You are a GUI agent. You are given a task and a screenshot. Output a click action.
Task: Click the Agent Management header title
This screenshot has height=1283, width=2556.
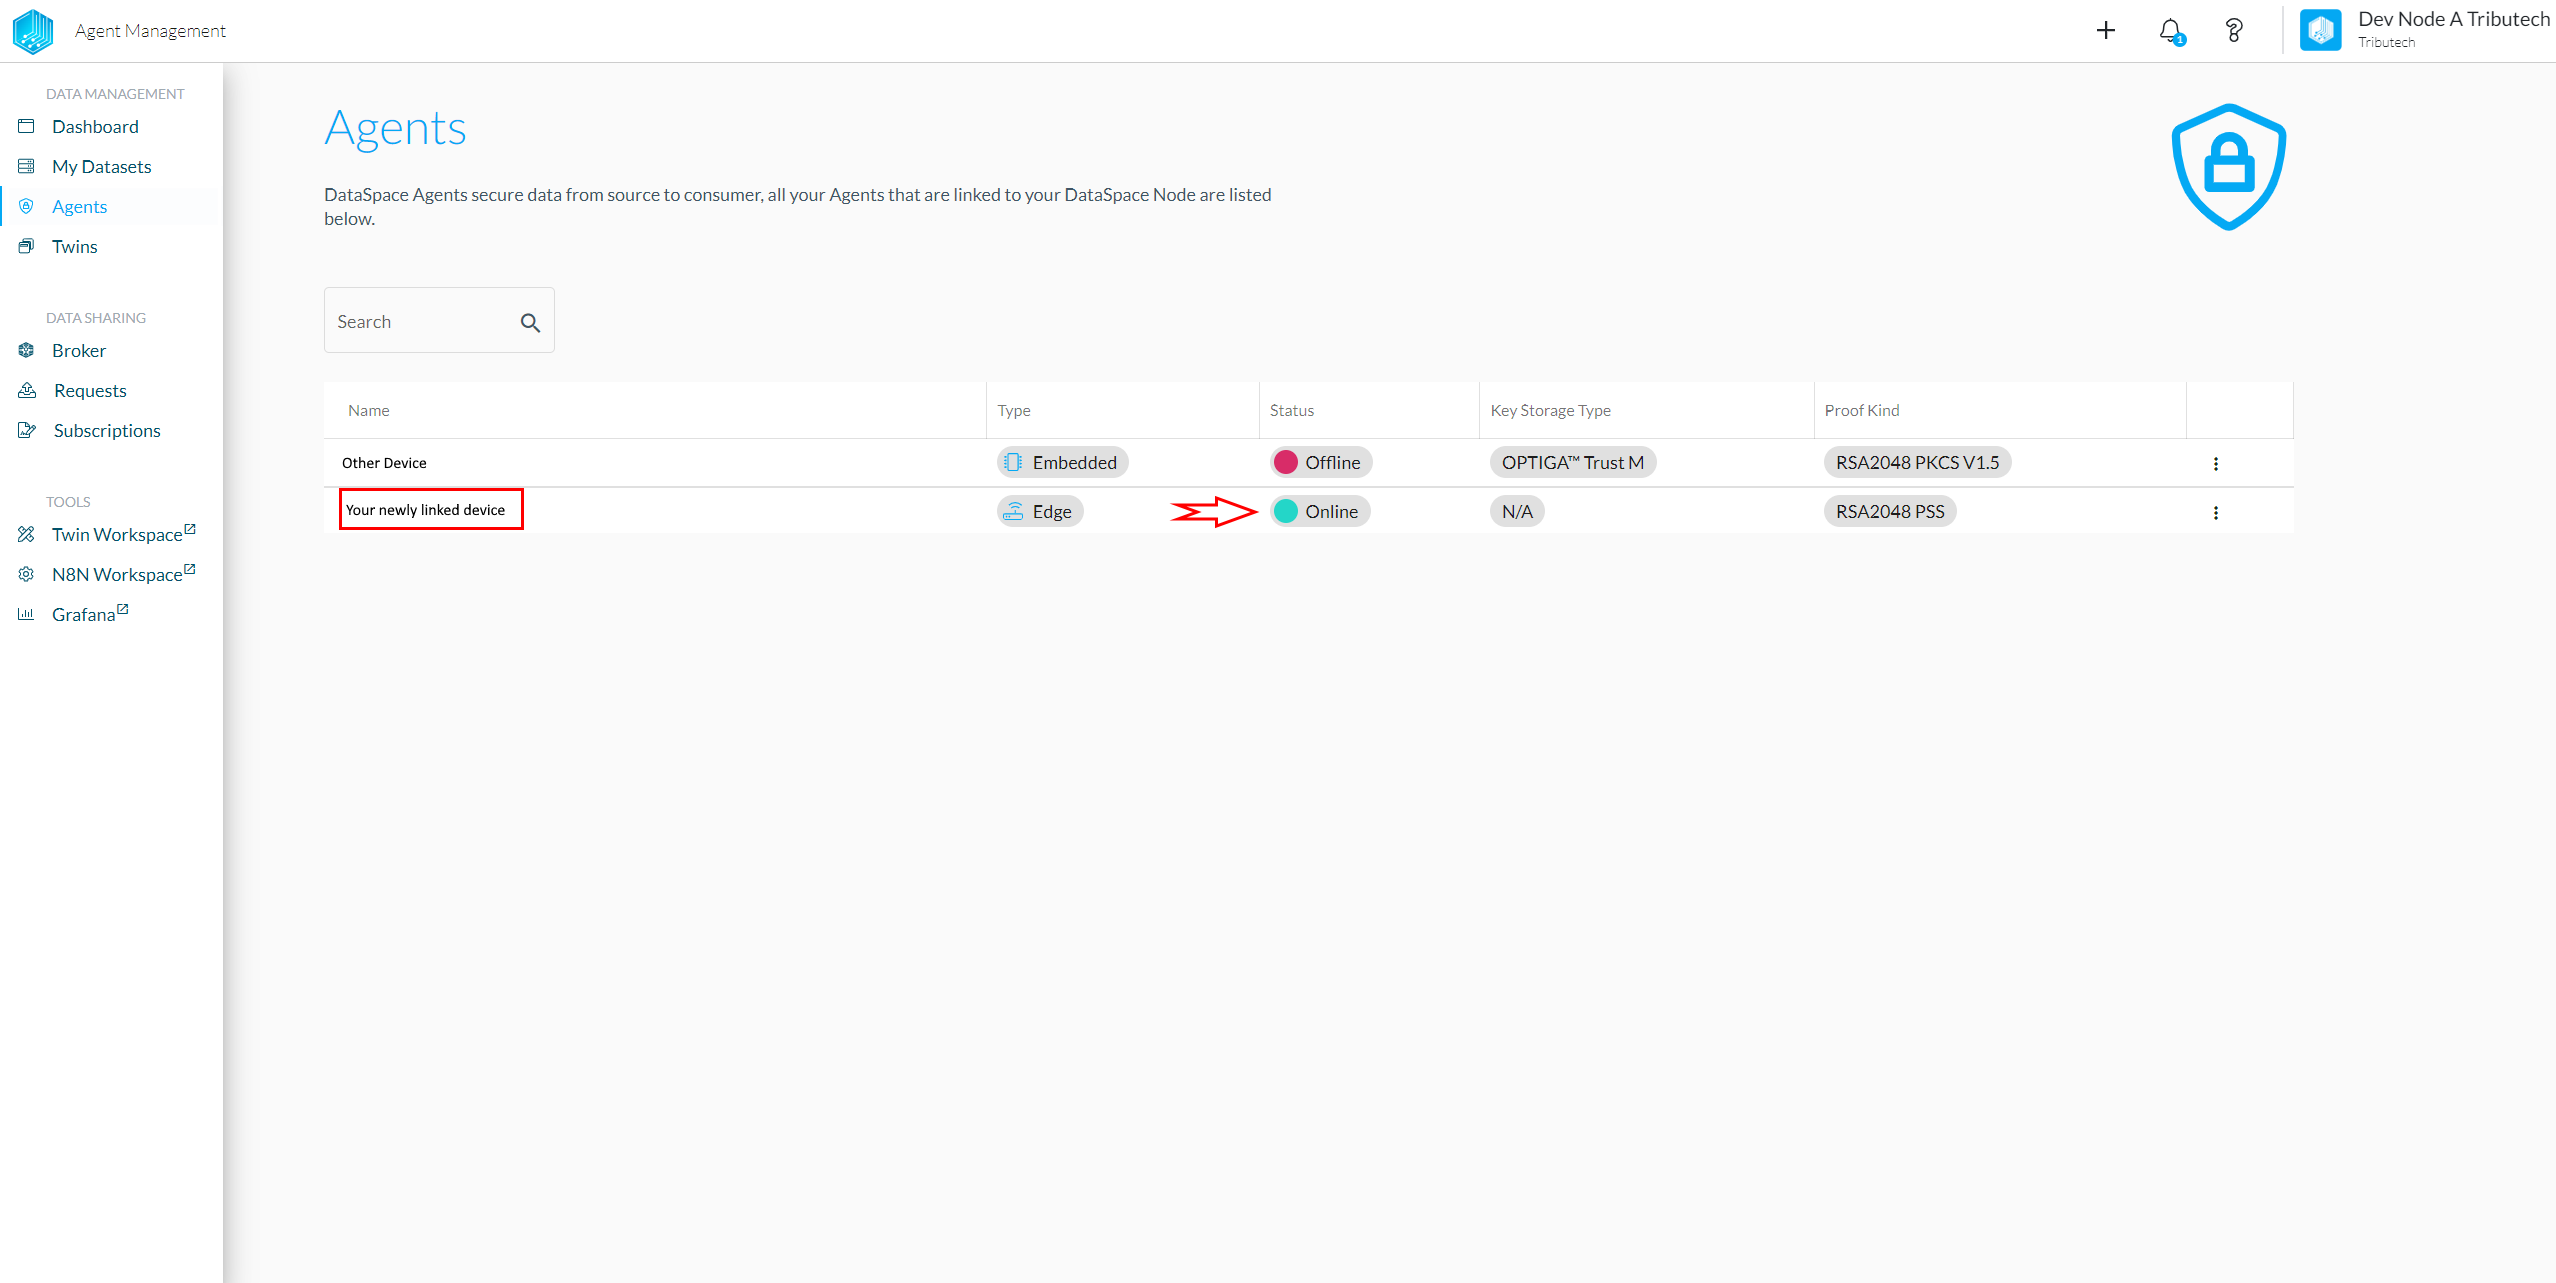[x=150, y=31]
